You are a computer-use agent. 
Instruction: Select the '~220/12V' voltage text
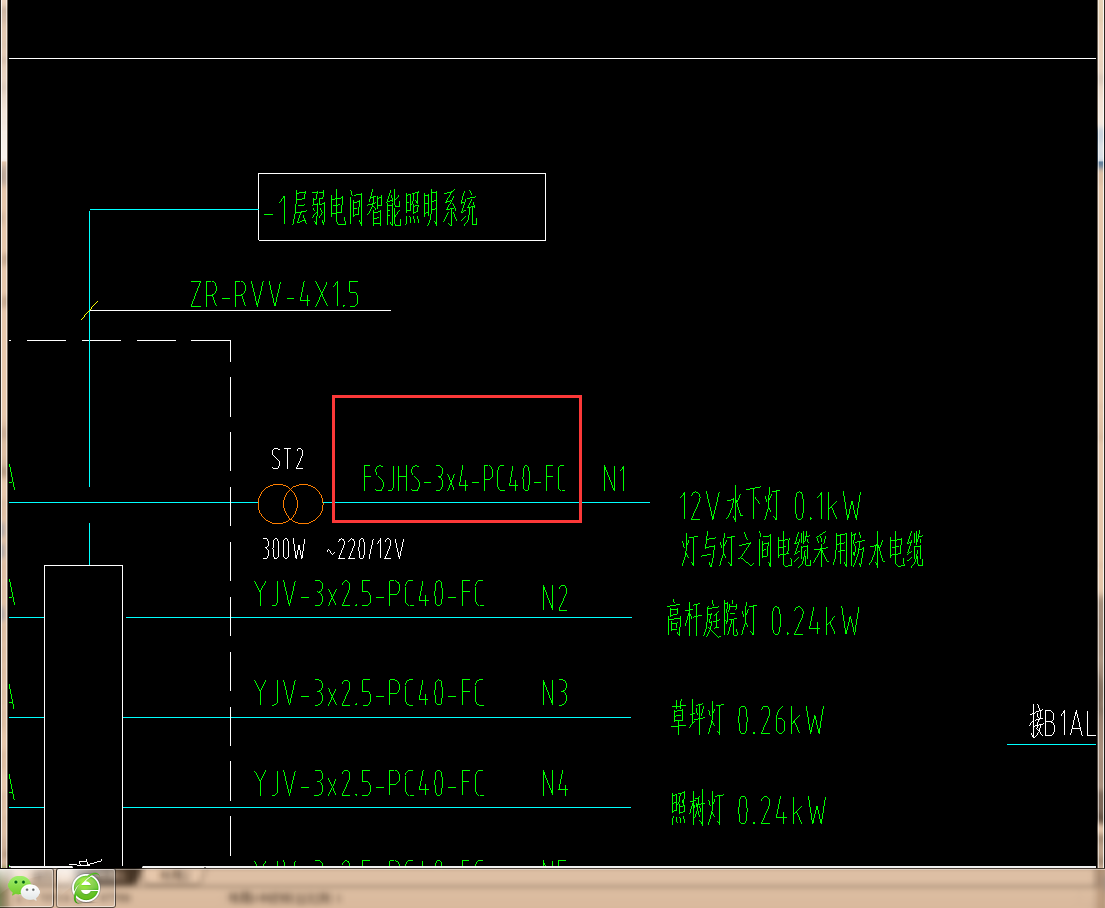tap(366, 549)
